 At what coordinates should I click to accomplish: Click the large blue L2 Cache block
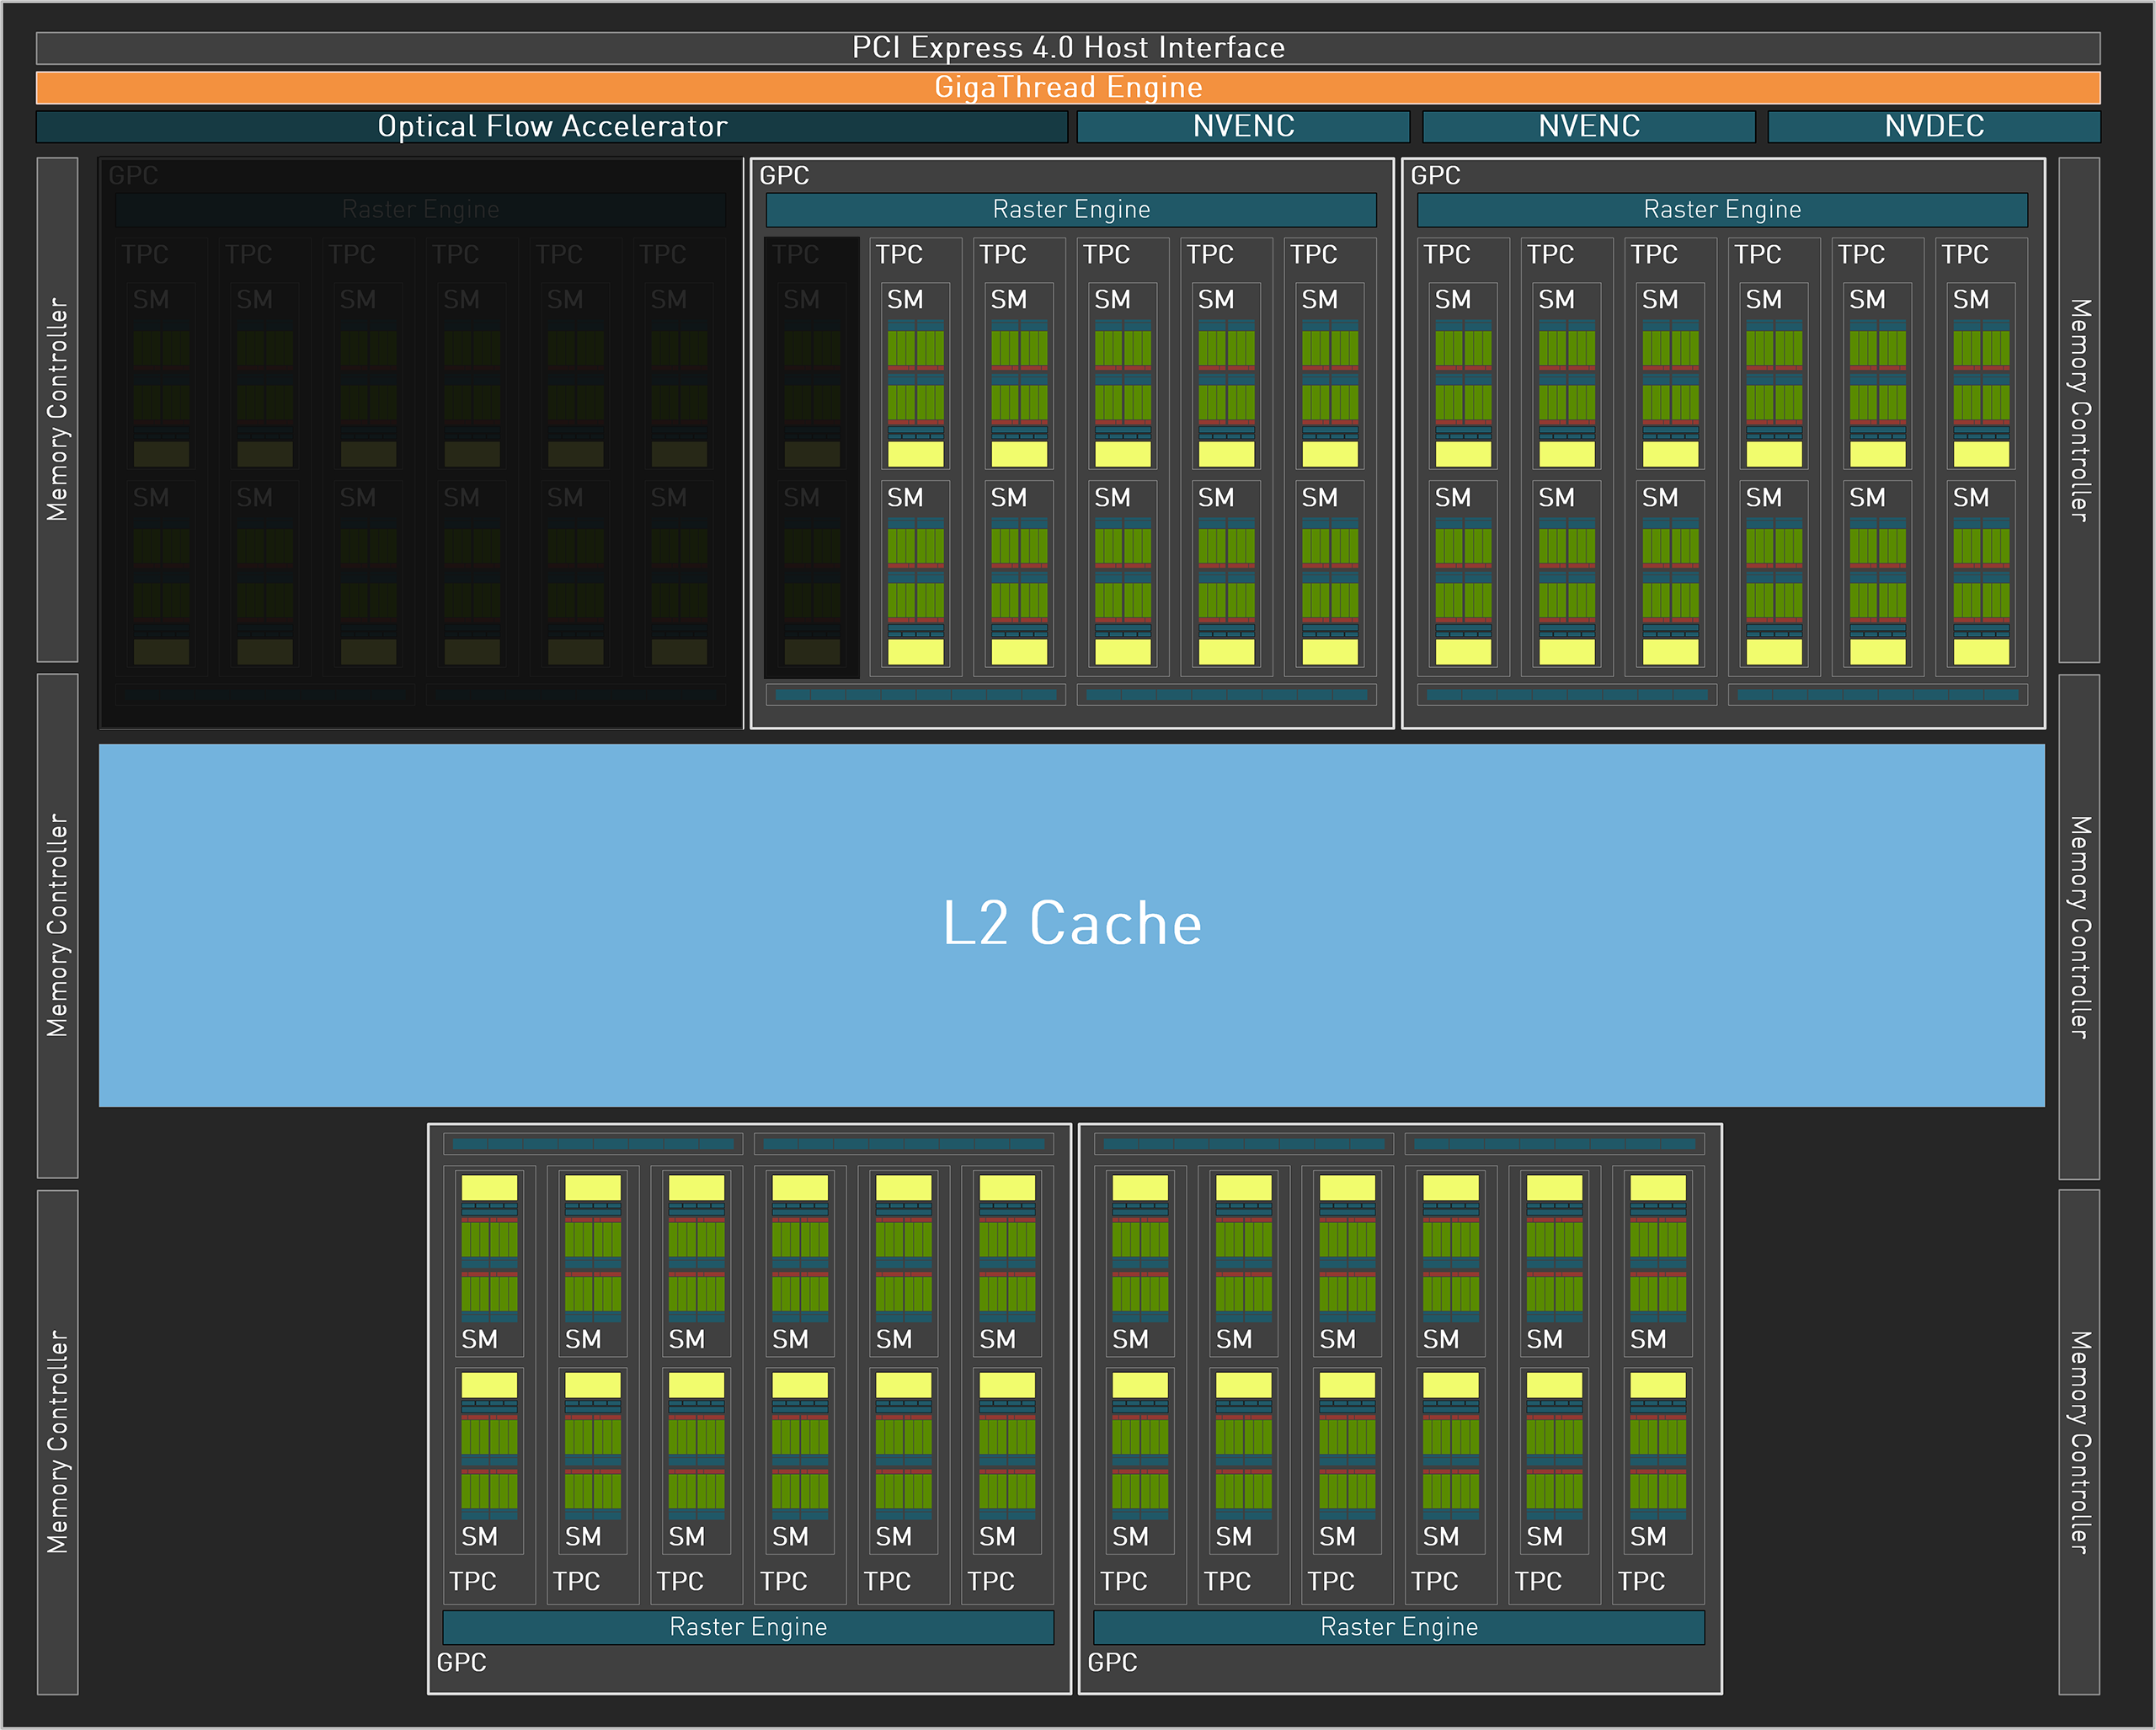[x=1072, y=924]
